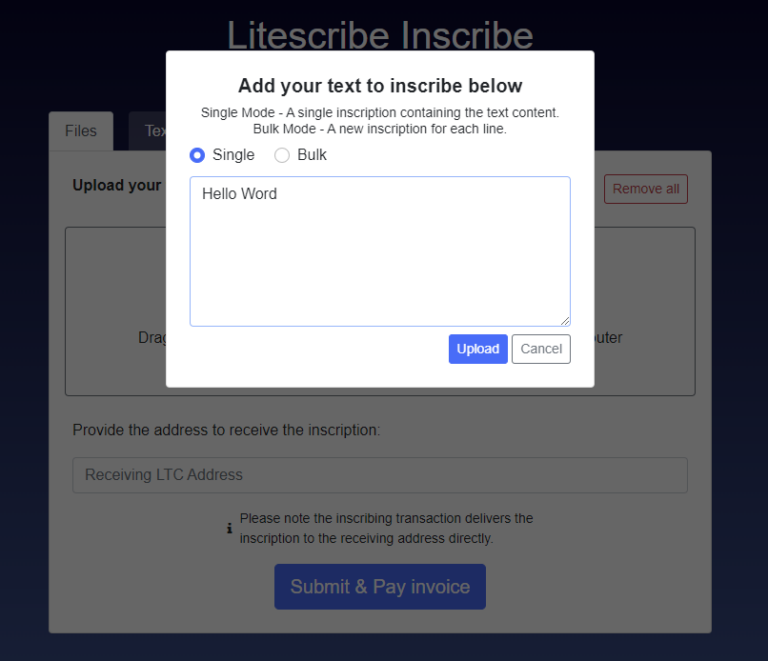Screen dimensions: 768x661
Task: Click the "Please note the inscribing transaction" notice
Action: [x=386, y=528]
